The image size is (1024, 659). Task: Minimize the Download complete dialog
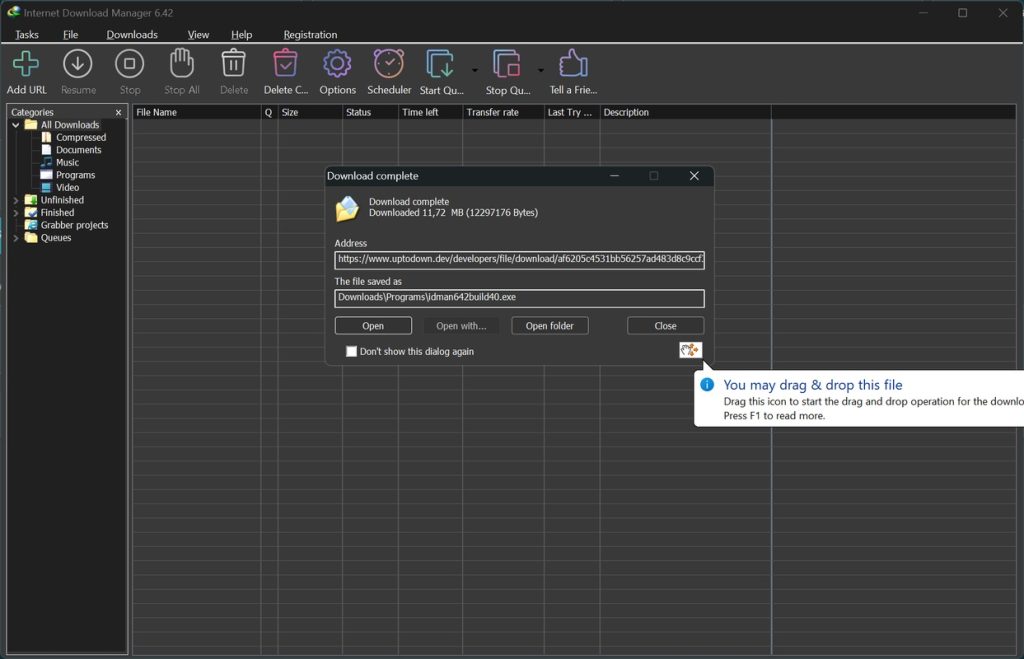pos(614,176)
